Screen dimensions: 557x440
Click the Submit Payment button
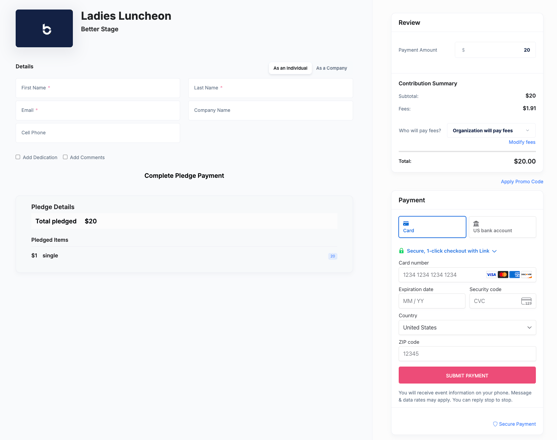467,375
